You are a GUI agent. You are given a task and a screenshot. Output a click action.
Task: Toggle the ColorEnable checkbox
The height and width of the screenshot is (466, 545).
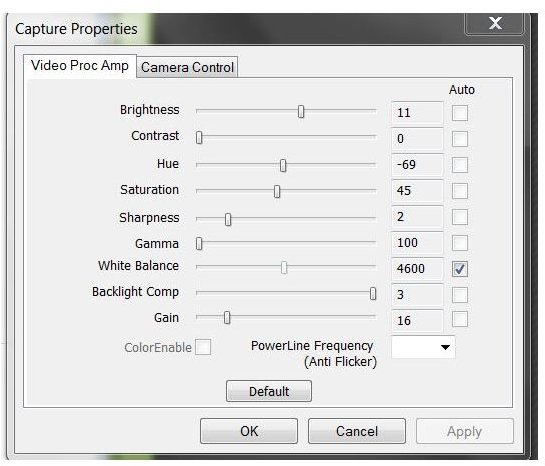tap(203, 347)
